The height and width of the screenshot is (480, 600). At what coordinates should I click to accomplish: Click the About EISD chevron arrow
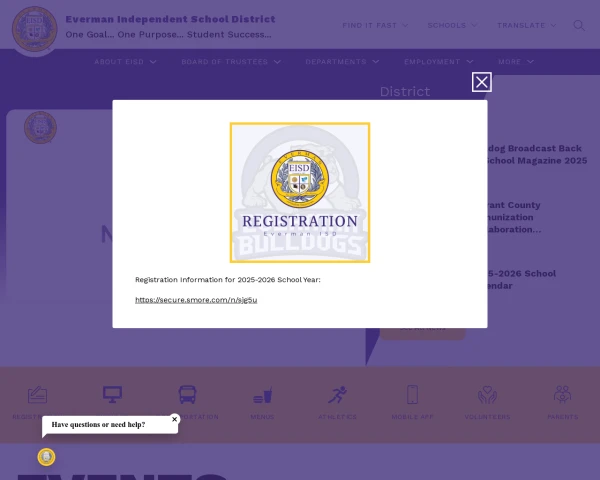pyautogui.click(x=153, y=62)
